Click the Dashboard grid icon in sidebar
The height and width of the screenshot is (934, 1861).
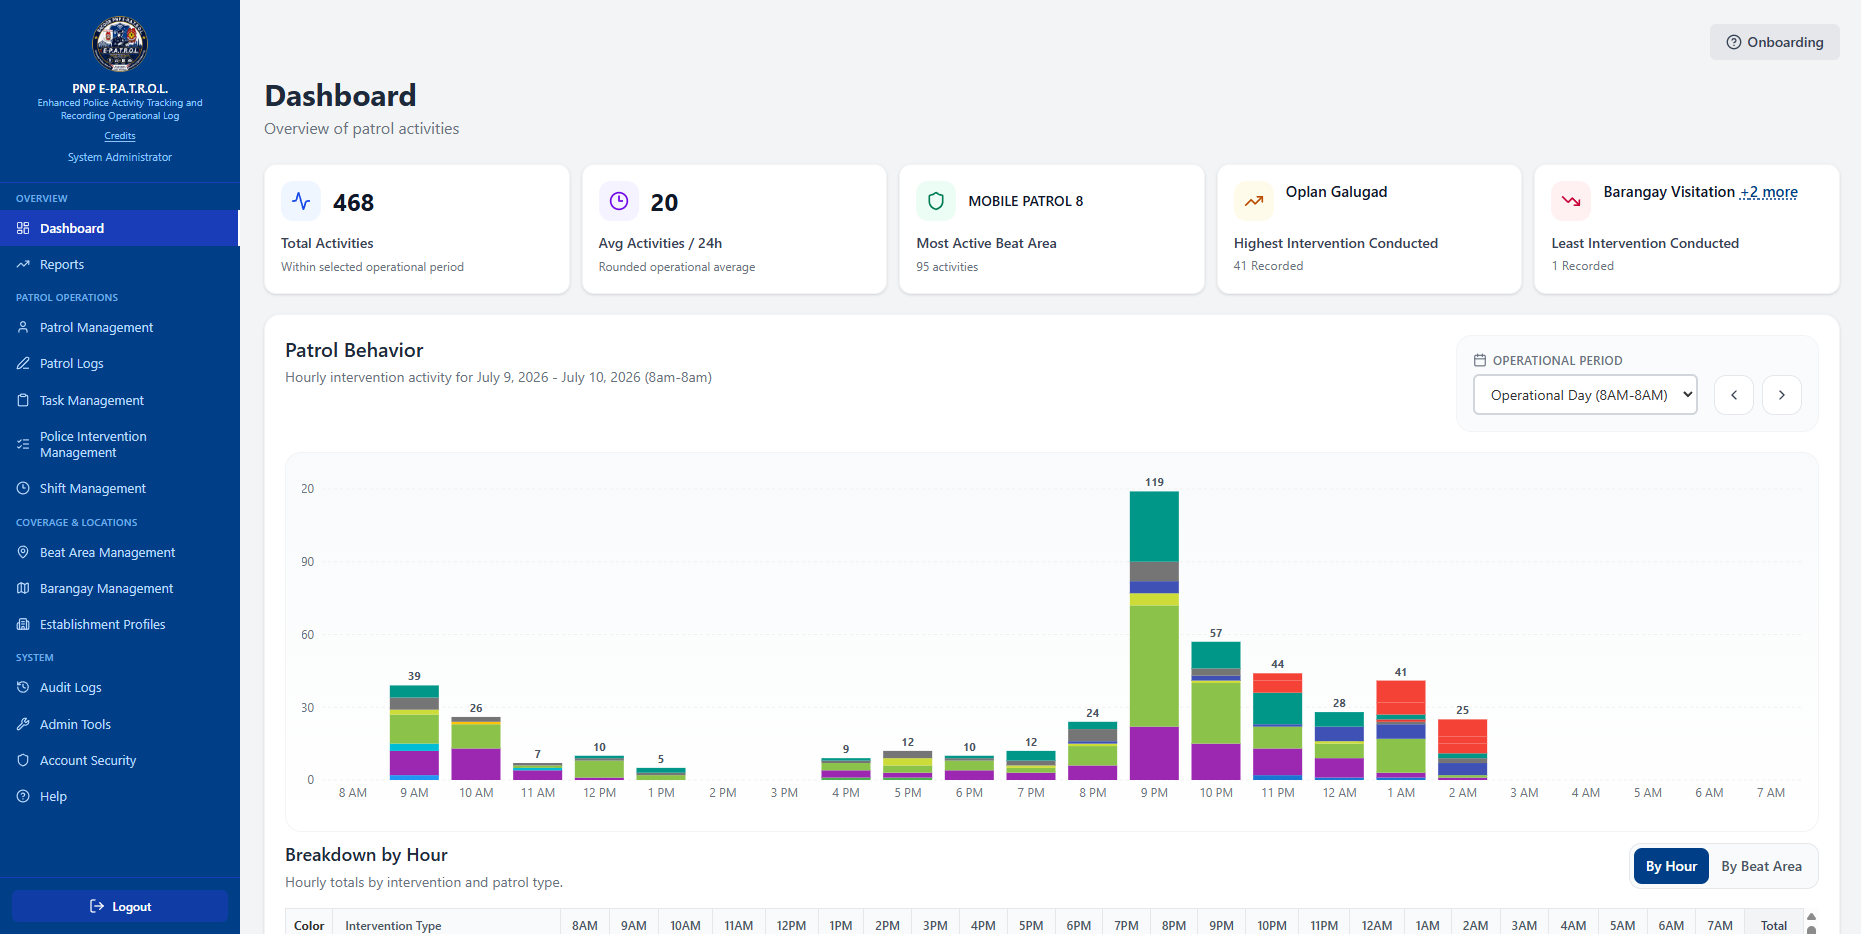tap(23, 228)
